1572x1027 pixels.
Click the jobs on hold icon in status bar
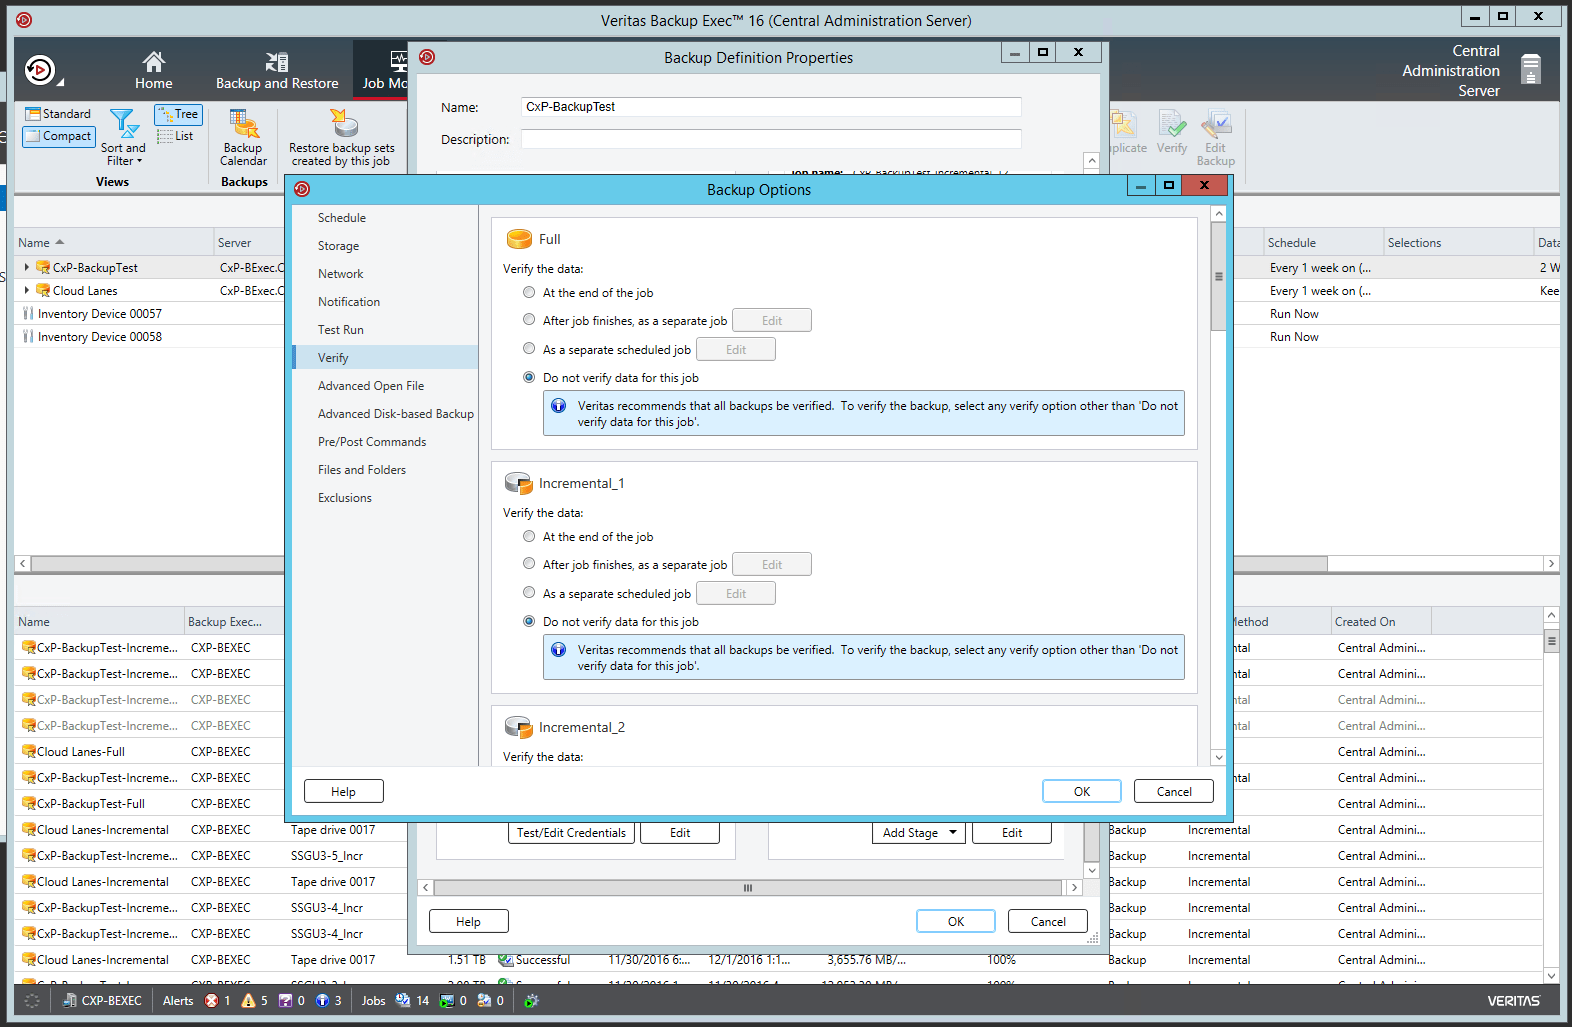pos(484,1000)
